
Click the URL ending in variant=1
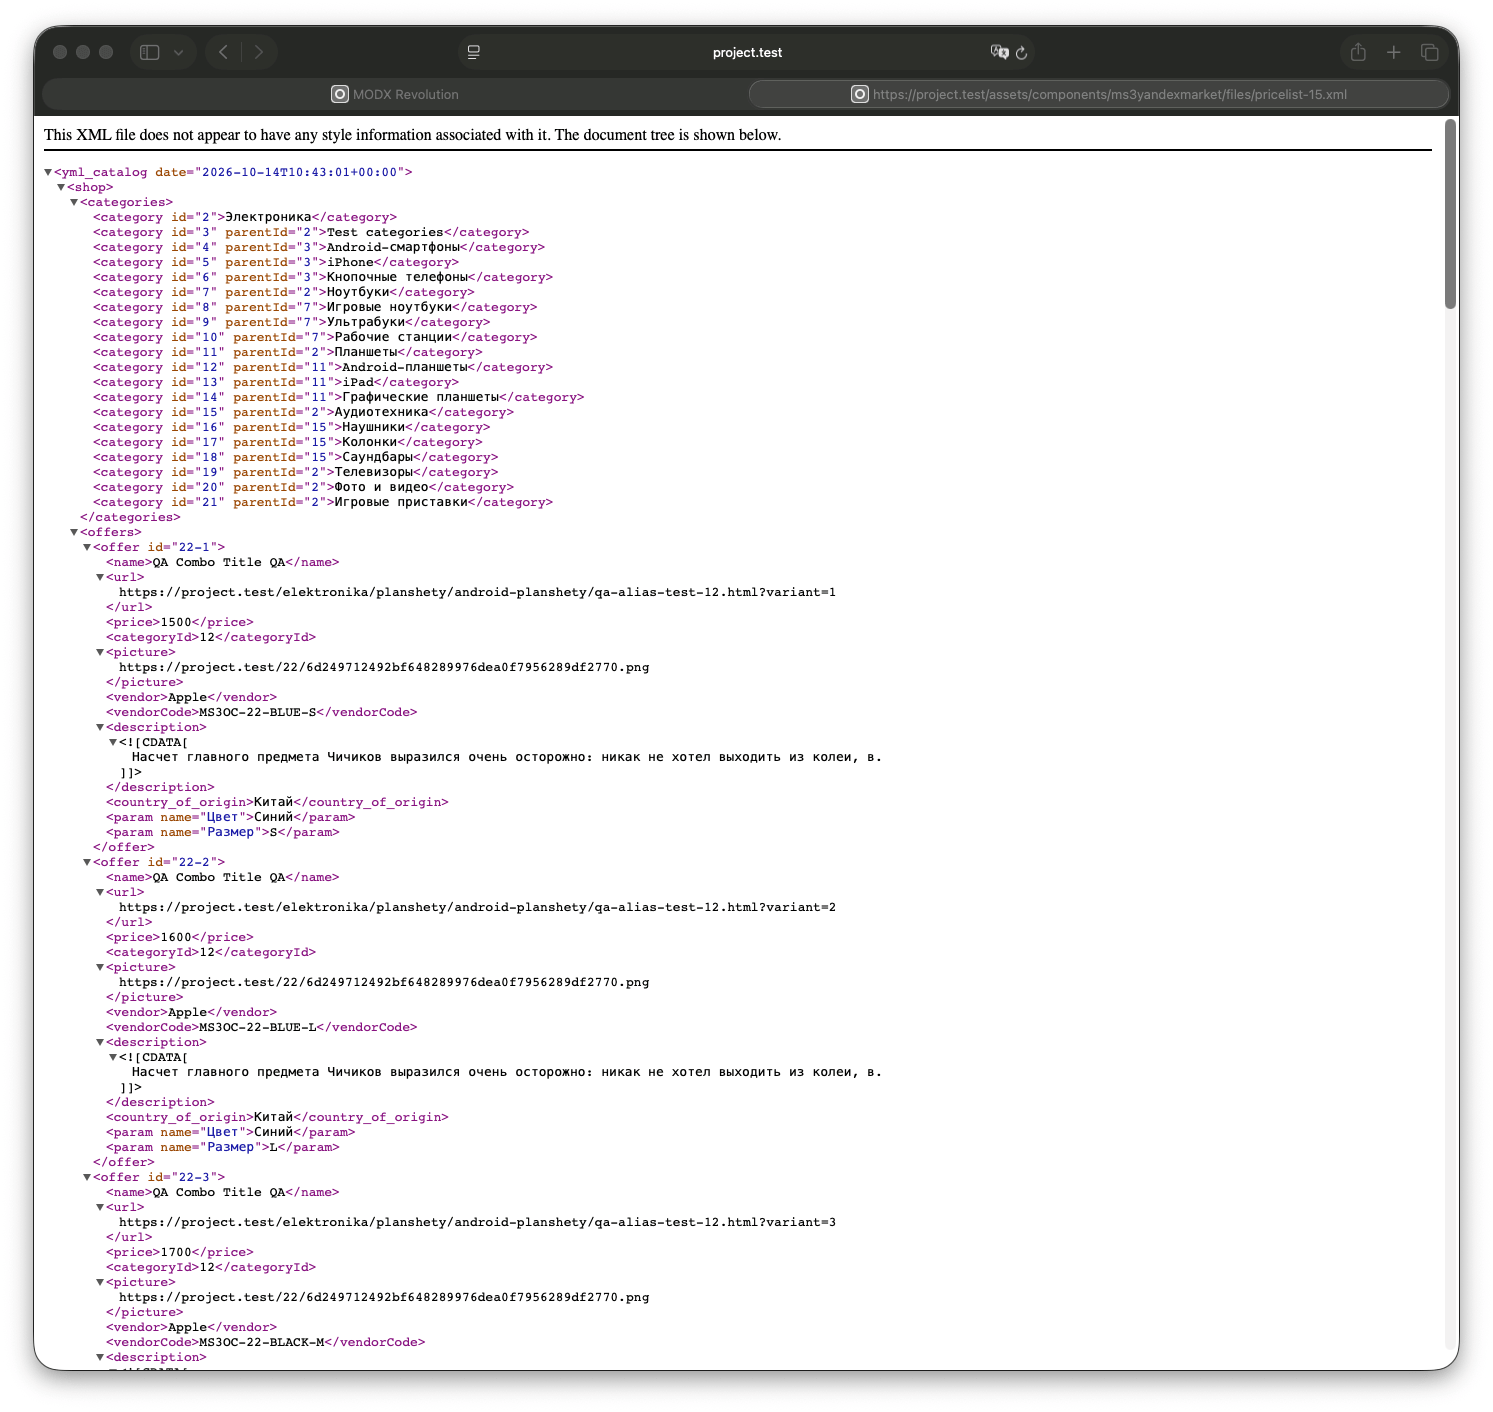coord(477,592)
